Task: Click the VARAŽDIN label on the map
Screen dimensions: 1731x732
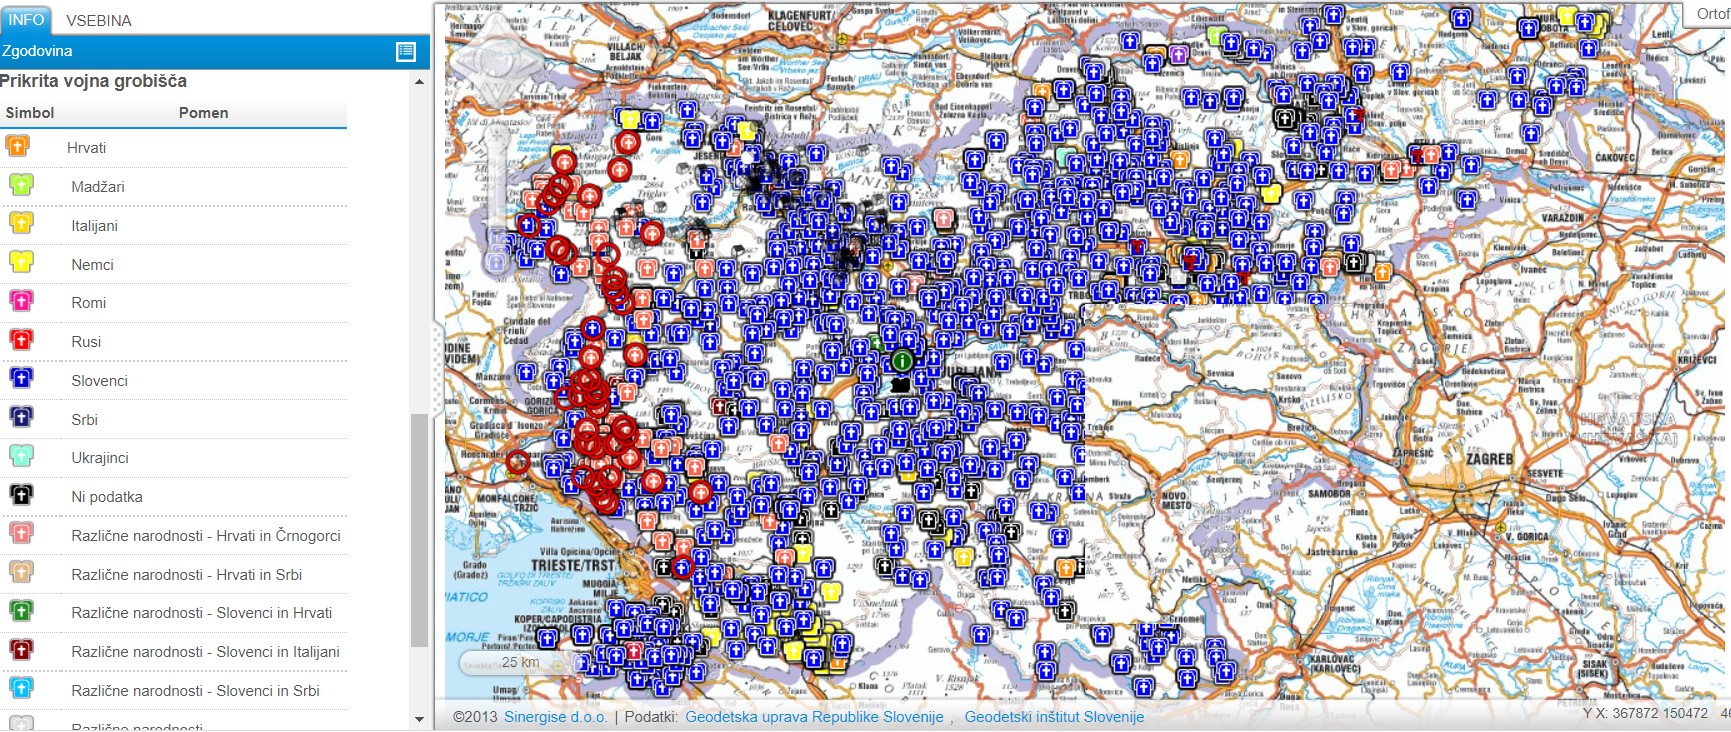Action: tap(1562, 218)
